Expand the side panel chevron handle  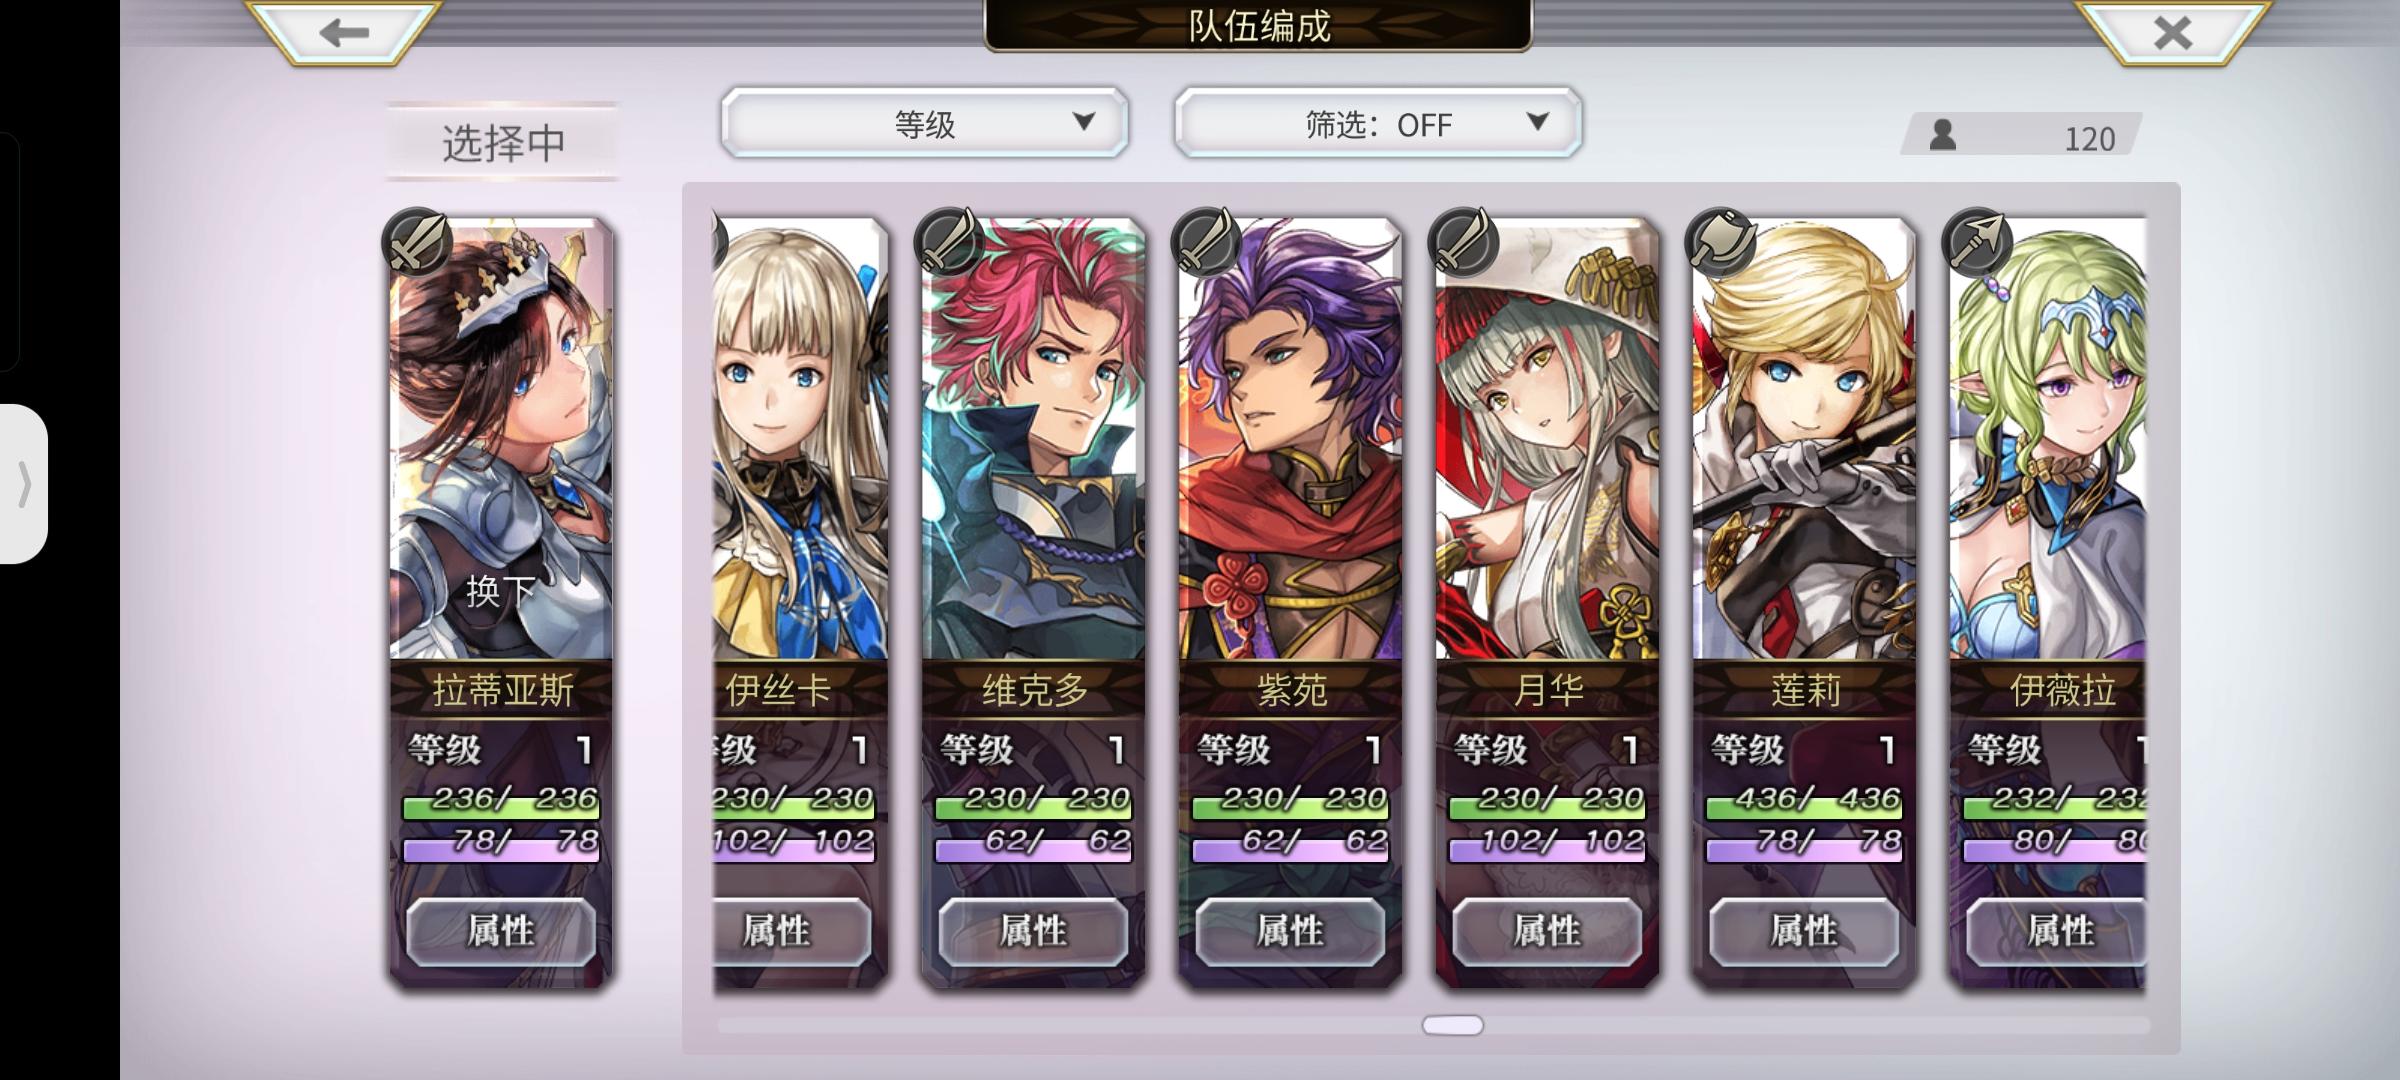click(24, 484)
